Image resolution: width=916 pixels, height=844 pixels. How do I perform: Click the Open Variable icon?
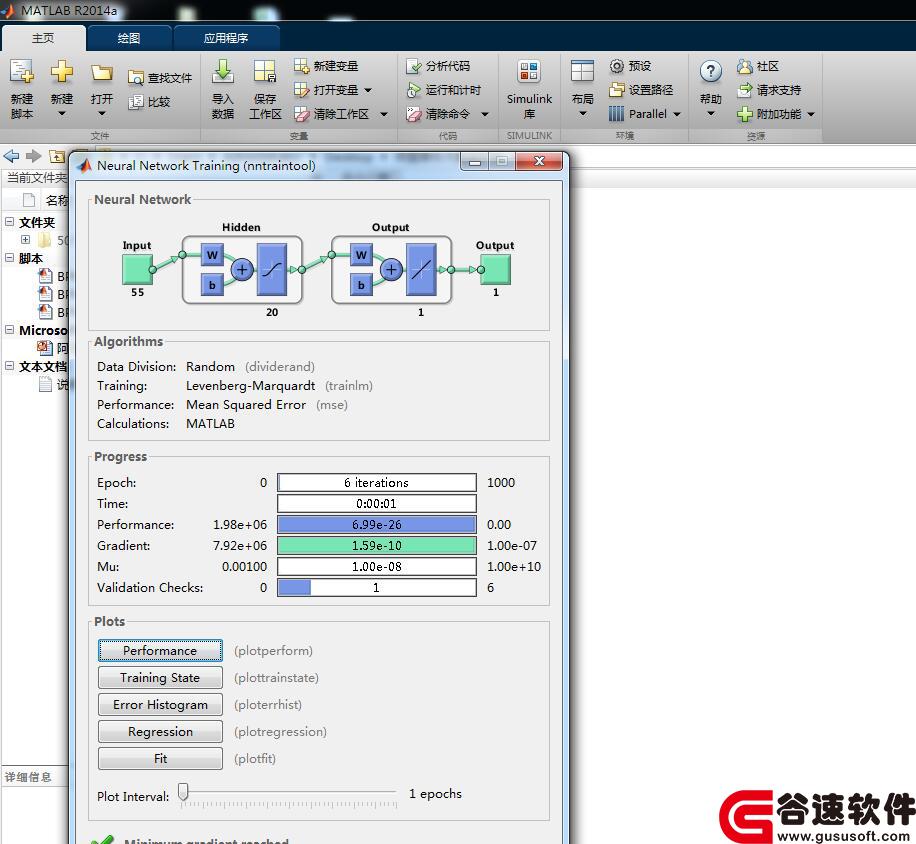[x=301, y=90]
